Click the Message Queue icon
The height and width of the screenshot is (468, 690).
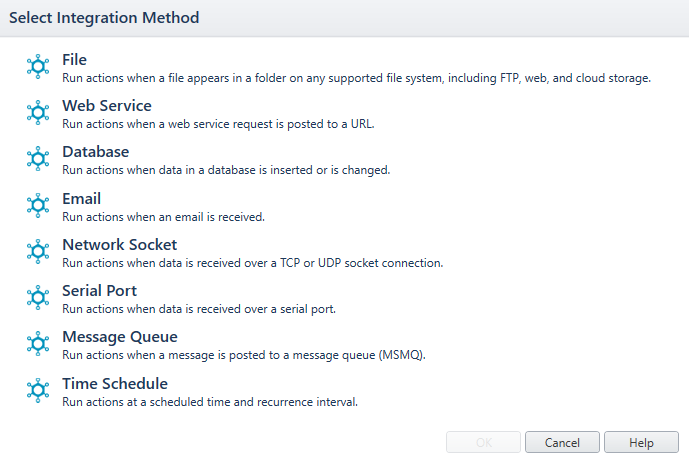[38, 344]
